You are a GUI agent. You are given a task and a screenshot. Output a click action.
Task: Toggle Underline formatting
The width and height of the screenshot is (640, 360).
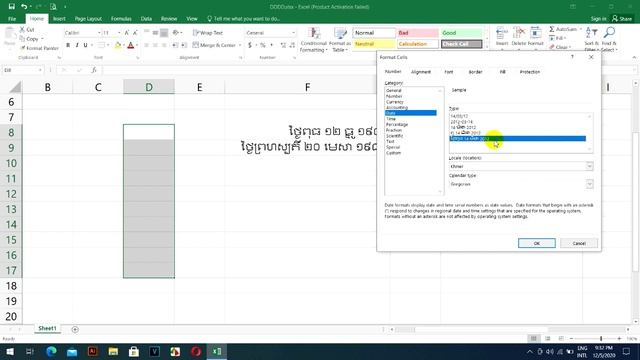pyautogui.click(x=85, y=45)
